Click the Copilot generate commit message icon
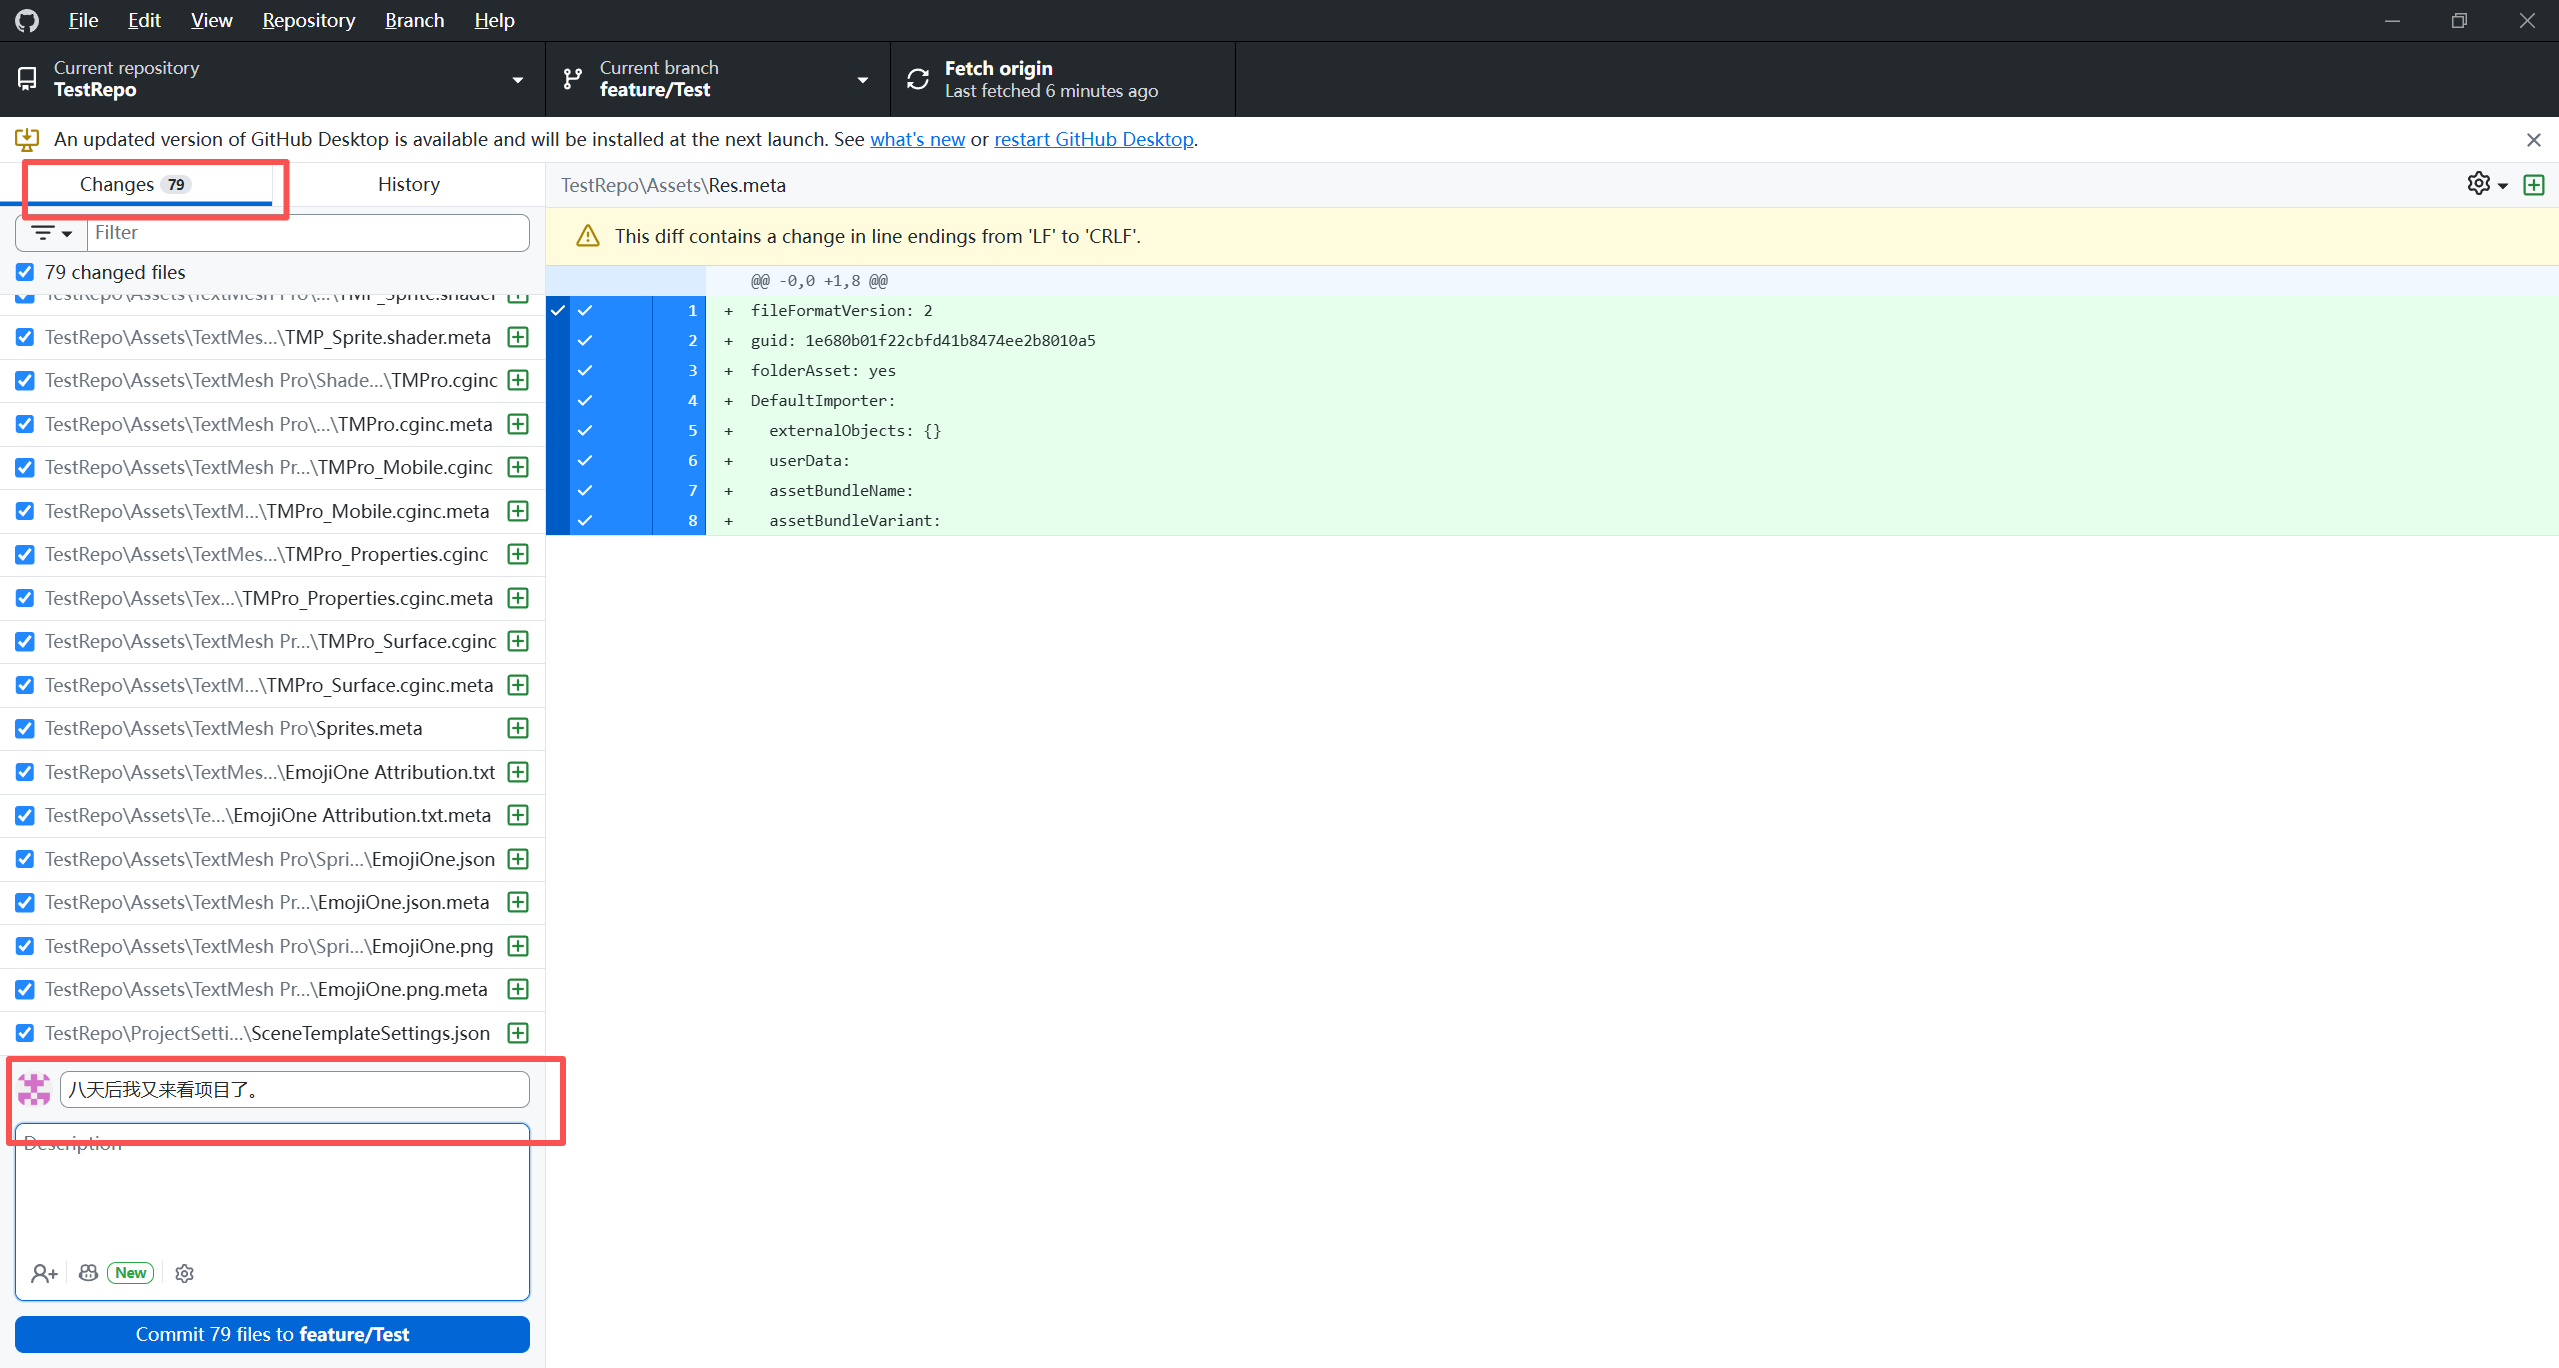2559x1368 pixels. click(88, 1273)
